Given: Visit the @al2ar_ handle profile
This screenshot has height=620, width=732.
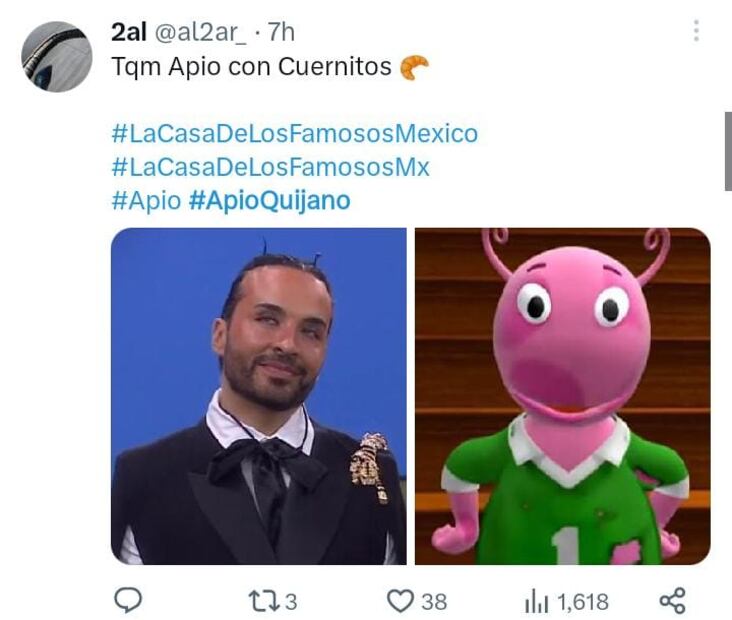Looking at the screenshot, I should 200,33.
